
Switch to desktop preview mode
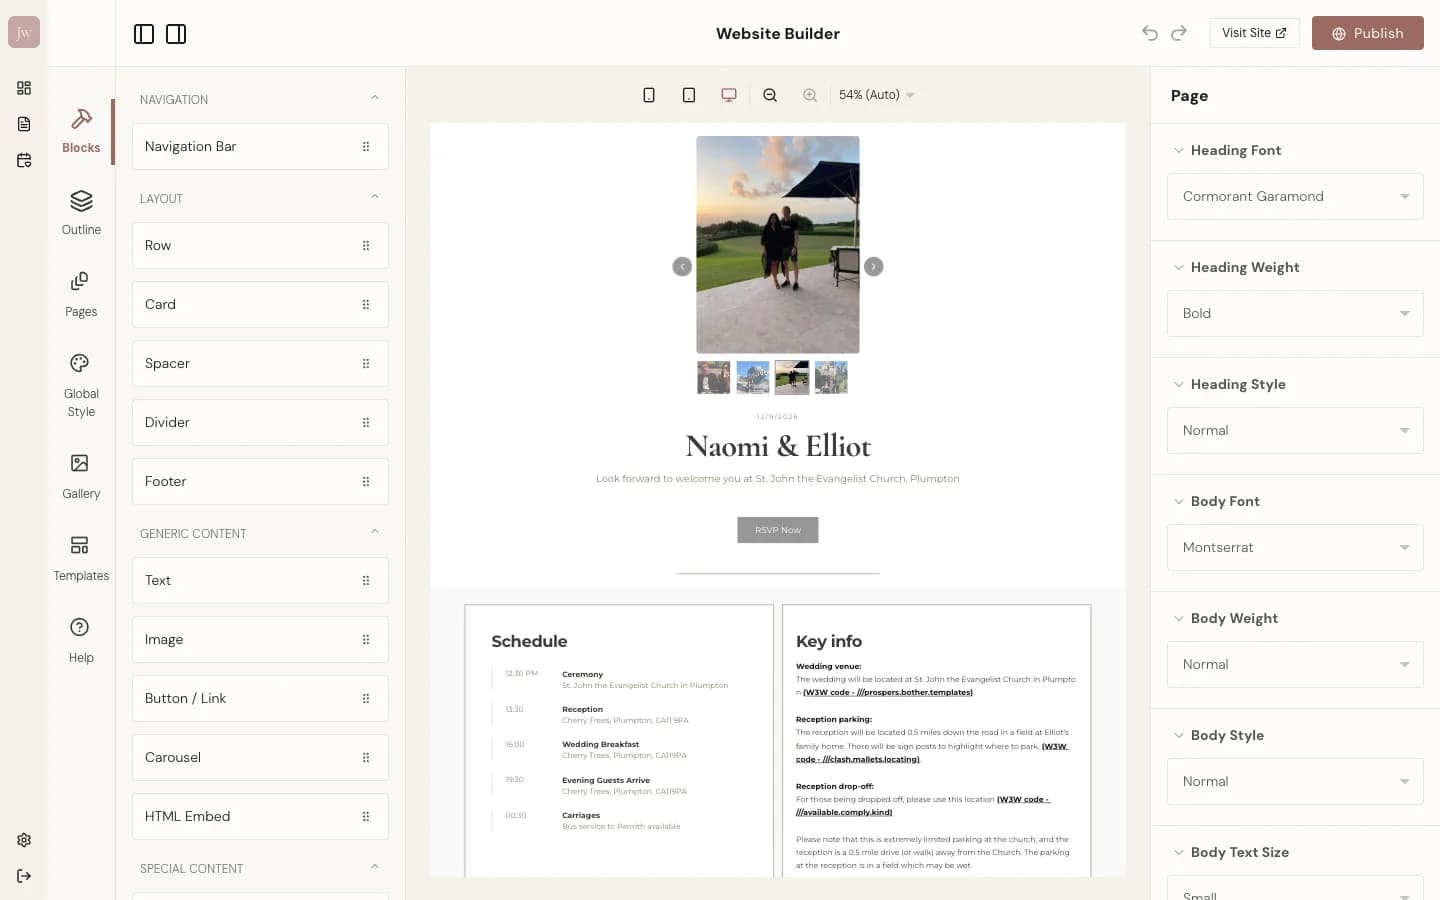[728, 94]
